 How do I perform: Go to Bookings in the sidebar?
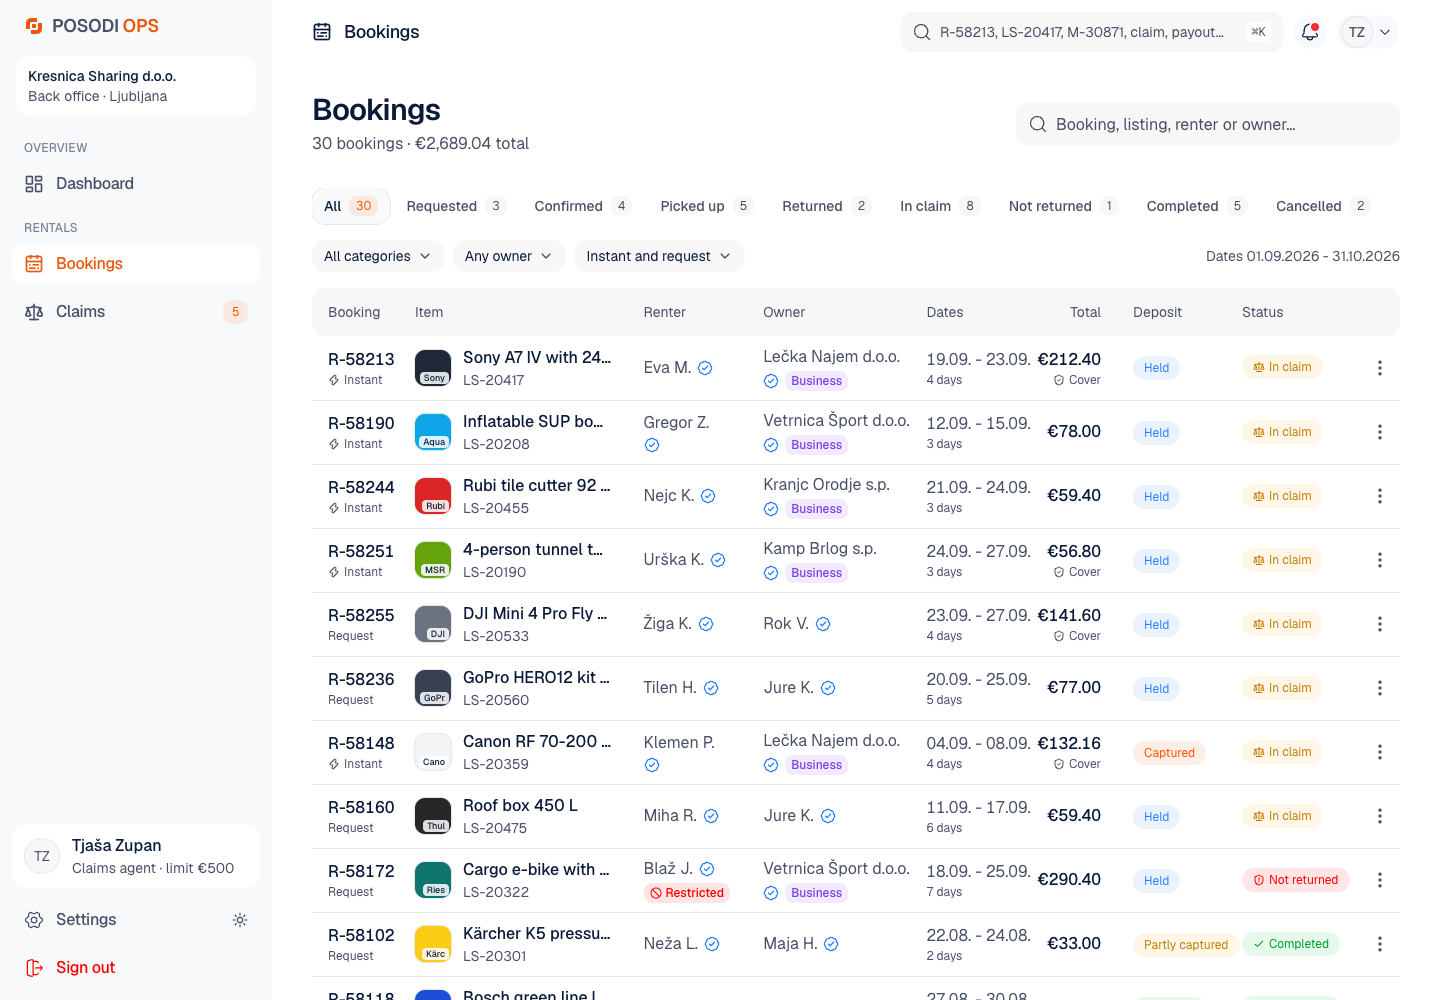tap(136, 264)
